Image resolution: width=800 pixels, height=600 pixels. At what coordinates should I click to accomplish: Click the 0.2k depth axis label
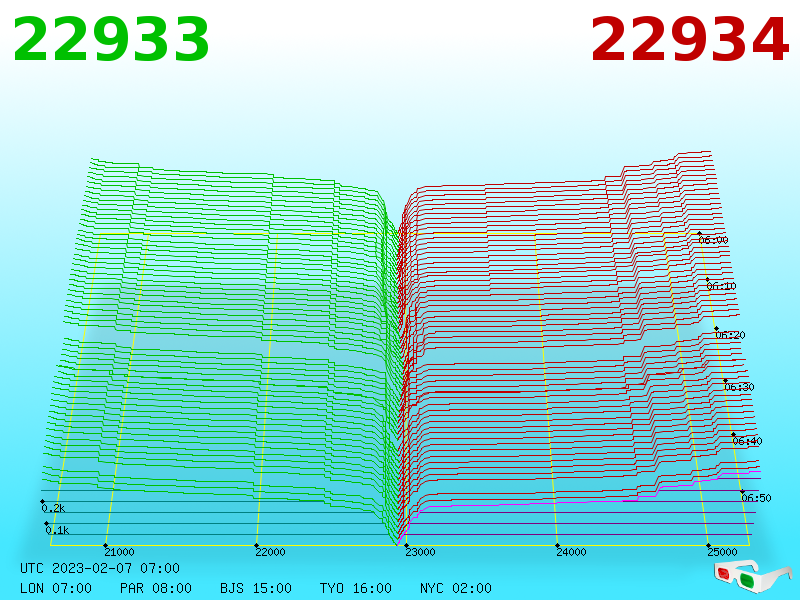click(x=53, y=508)
